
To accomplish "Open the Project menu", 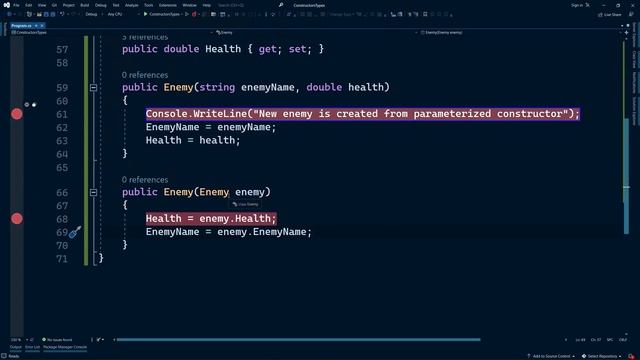I will tap(69, 5).
